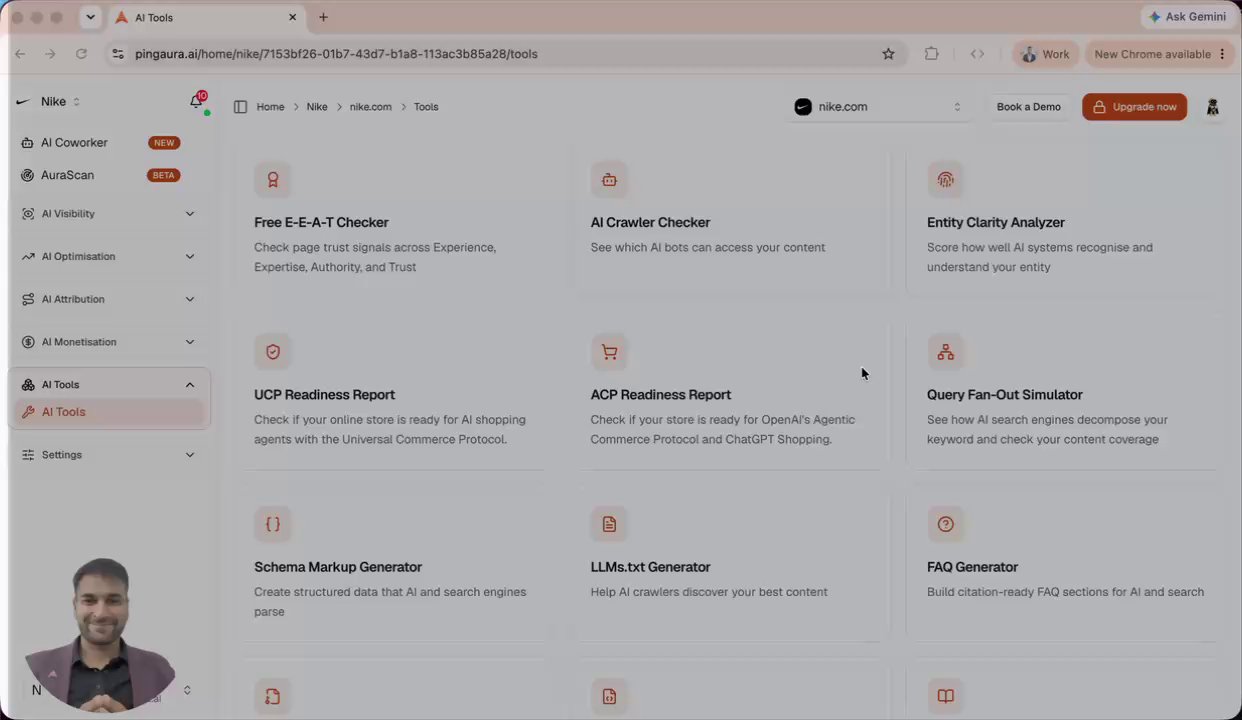This screenshot has width=1242, height=720.
Task: Go back with the browser back arrow
Action: point(20,54)
